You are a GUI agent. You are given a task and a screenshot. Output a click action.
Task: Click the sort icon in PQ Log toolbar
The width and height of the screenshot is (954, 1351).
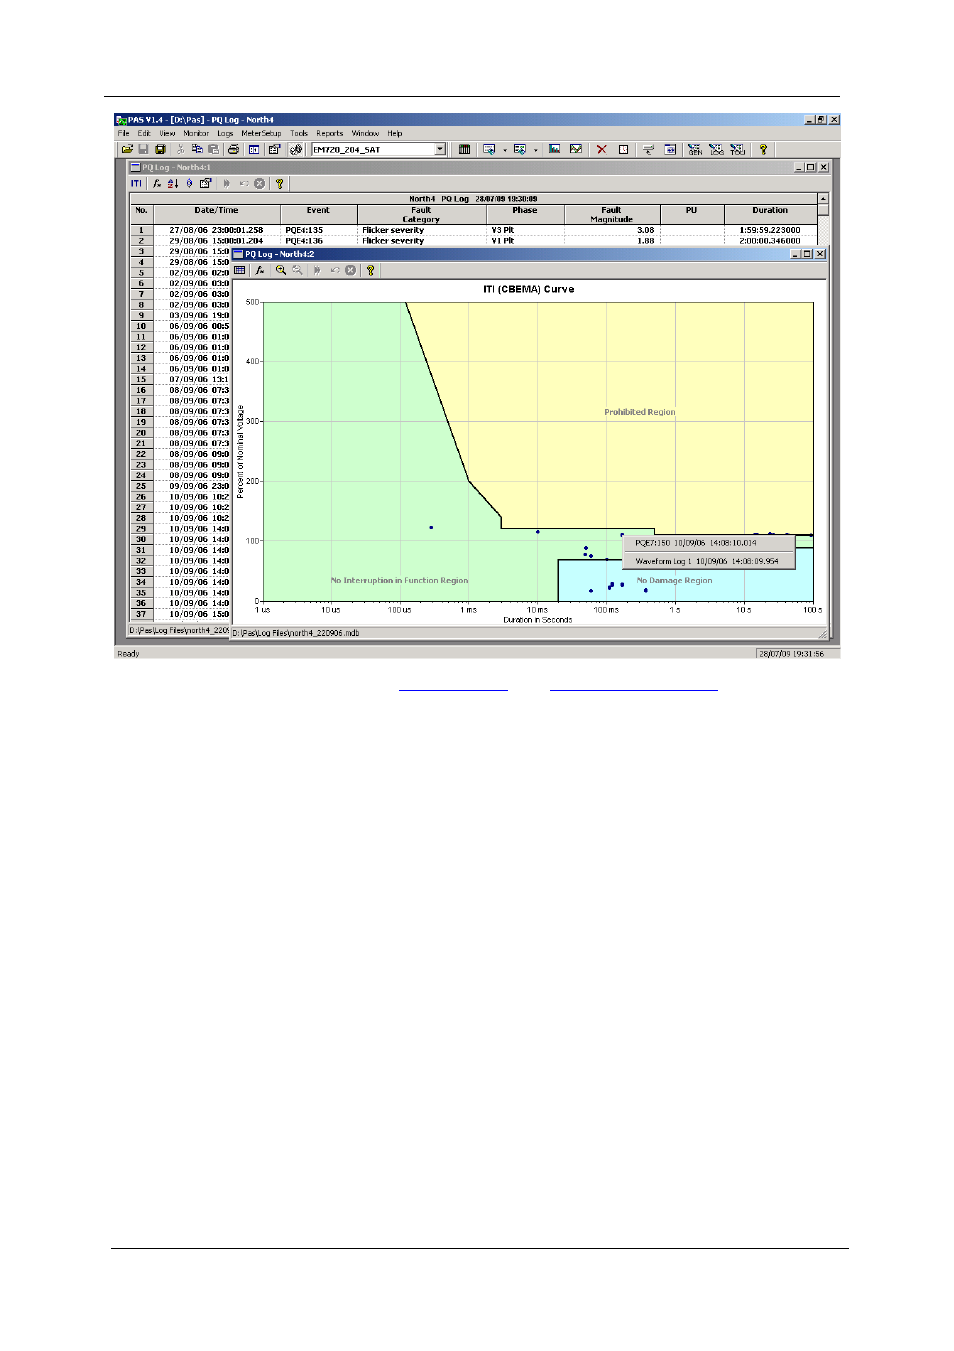(x=173, y=184)
